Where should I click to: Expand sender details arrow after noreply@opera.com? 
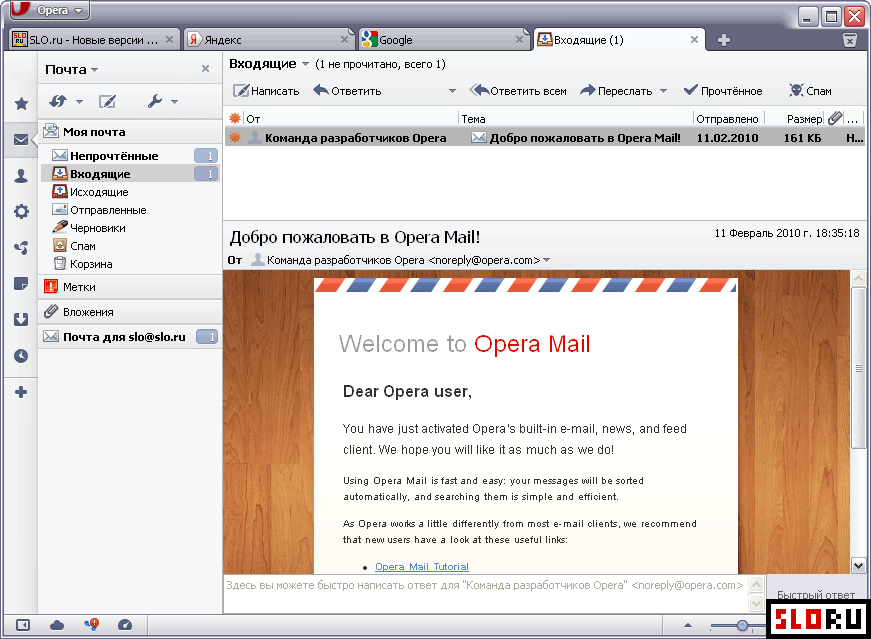tap(547, 260)
